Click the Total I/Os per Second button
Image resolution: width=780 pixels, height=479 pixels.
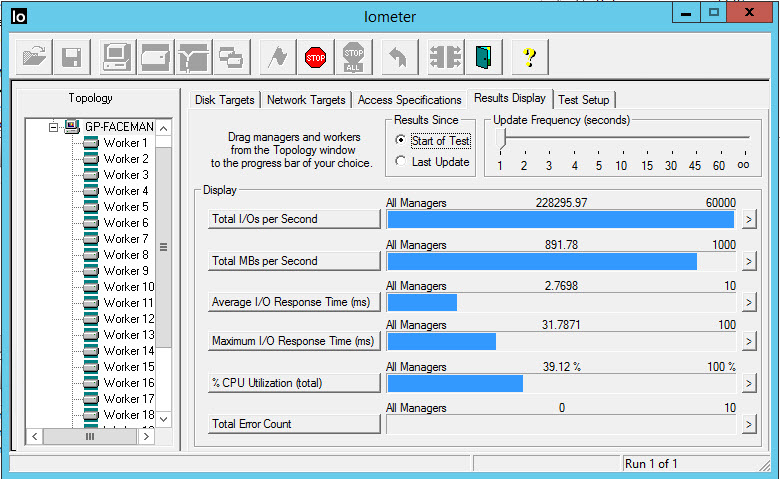[294, 219]
